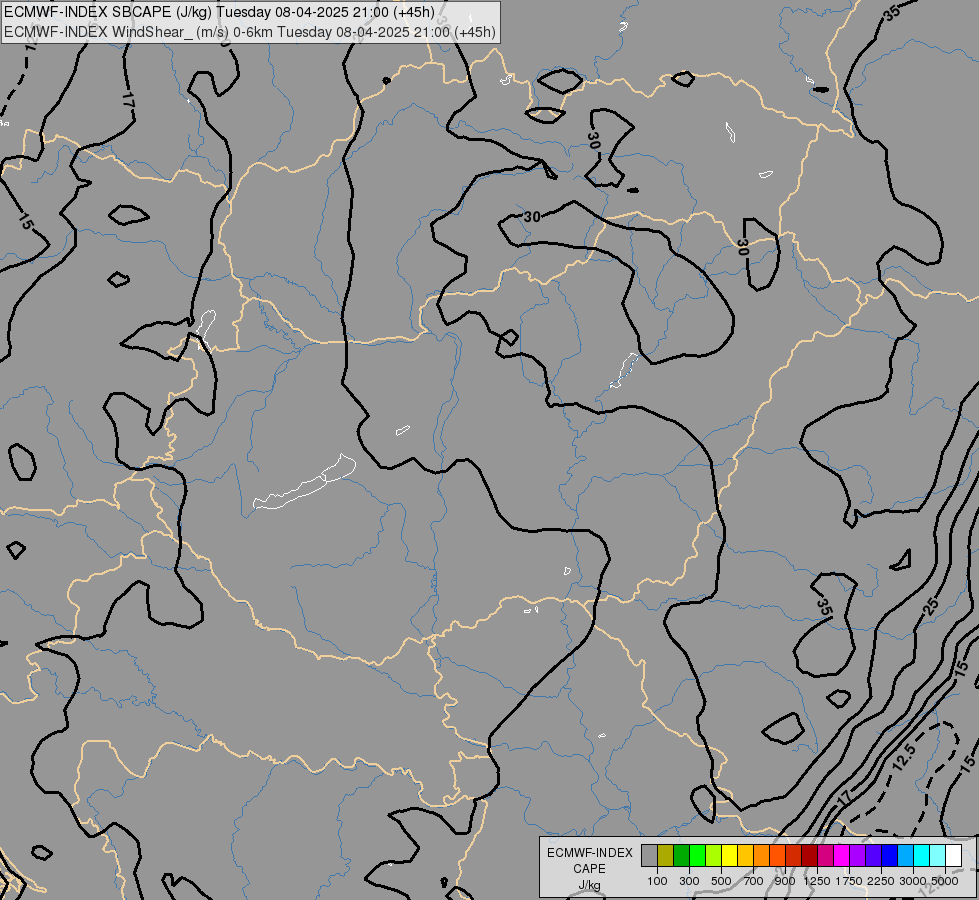Click the 300 legend scale value
This screenshot has width=979, height=900.
(x=689, y=881)
